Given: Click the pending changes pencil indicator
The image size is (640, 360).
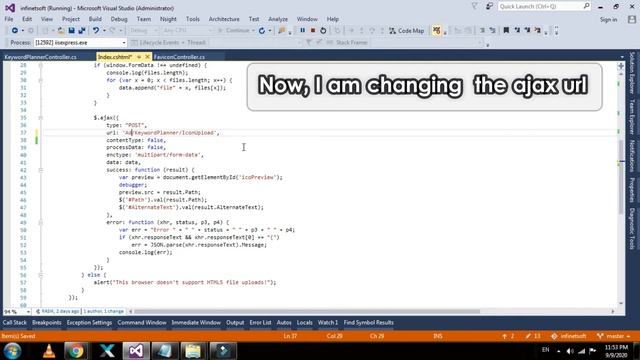Looking at the screenshot, I should click(533, 336).
